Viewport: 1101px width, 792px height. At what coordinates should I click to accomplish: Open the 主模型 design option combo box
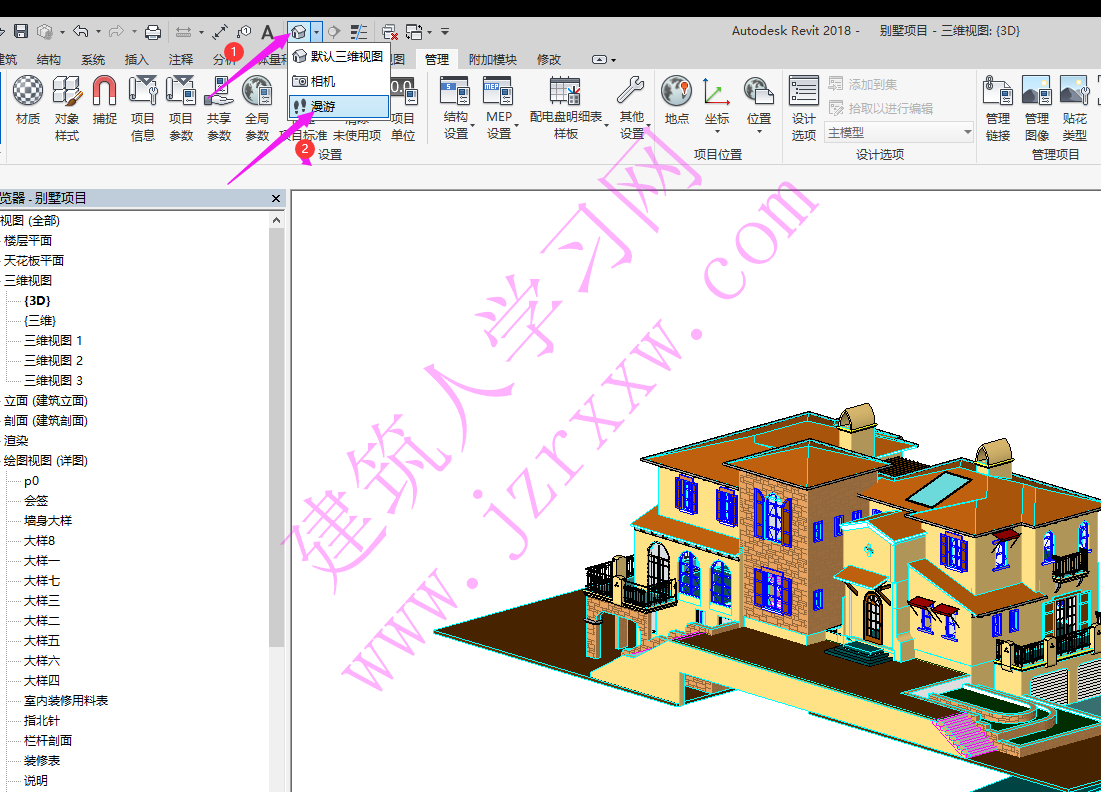pyautogui.click(x=899, y=132)
